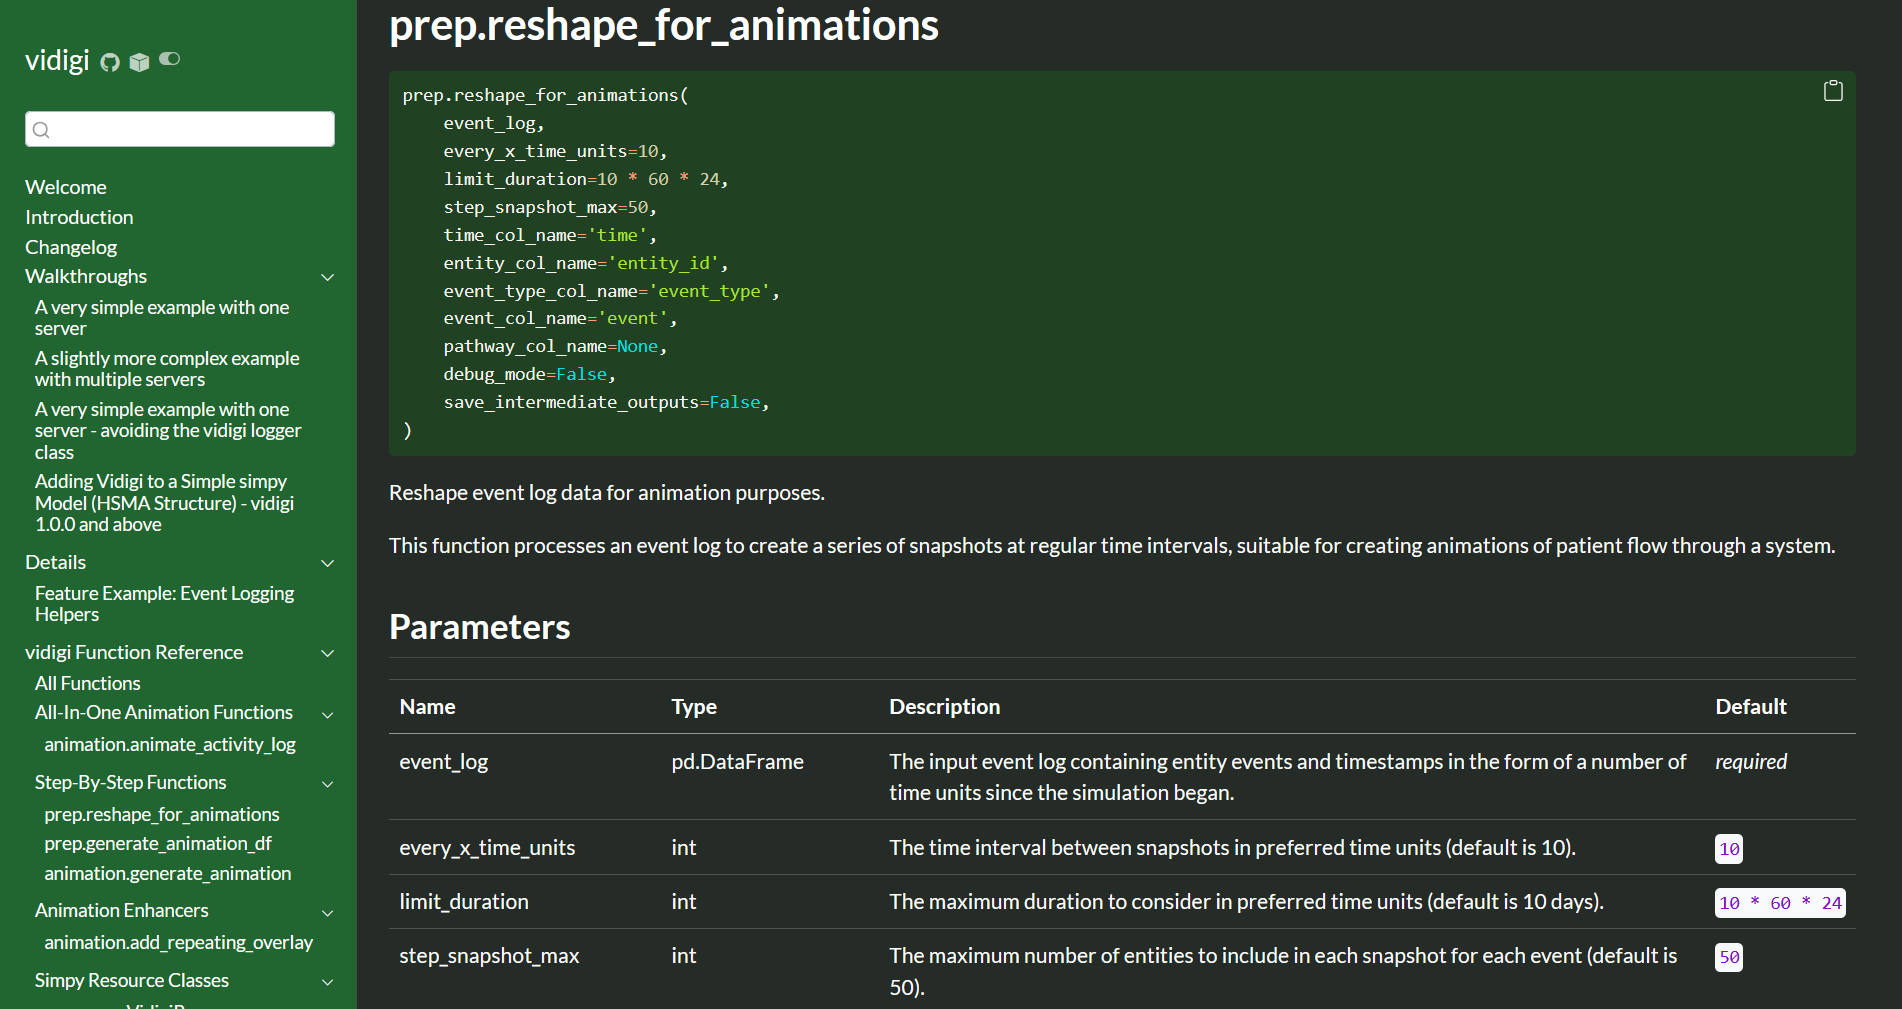Toggle dark mode with the theme switch

[x=169, y=59]
